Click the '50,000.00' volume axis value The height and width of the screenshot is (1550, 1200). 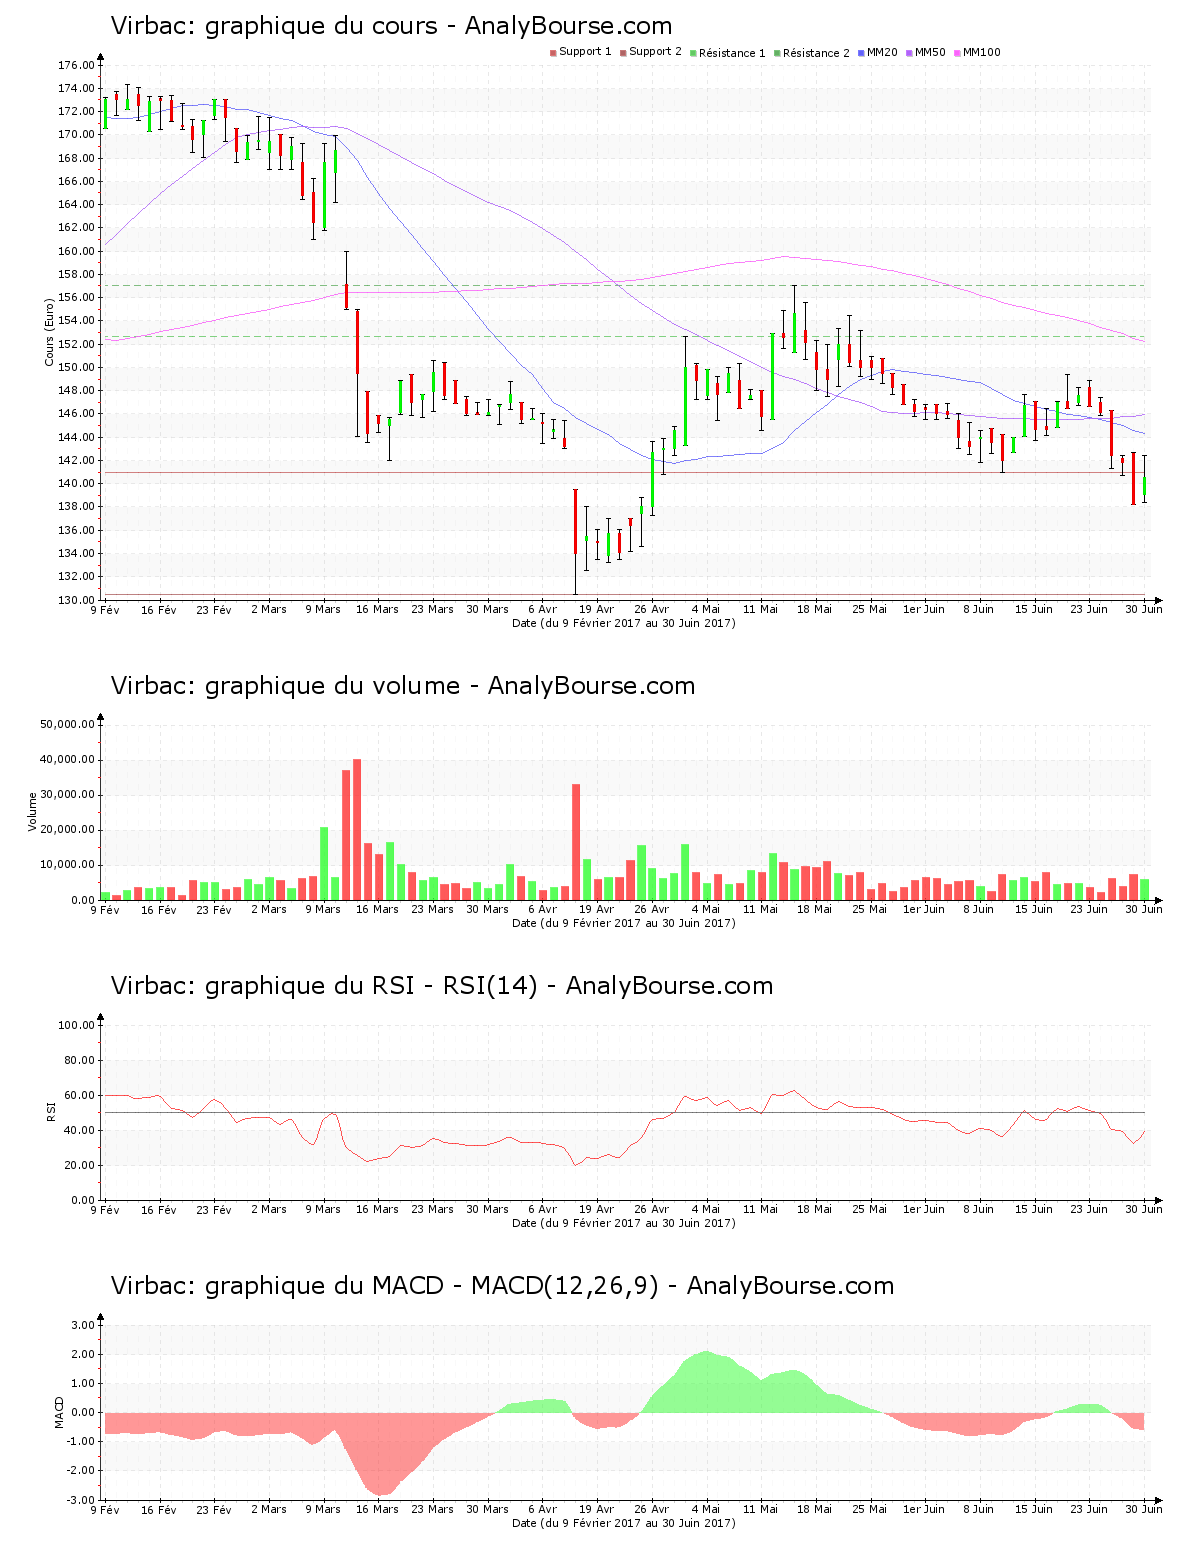click(x=67, y=724)
